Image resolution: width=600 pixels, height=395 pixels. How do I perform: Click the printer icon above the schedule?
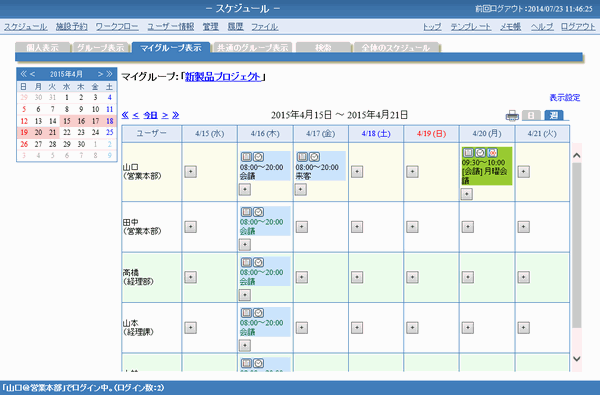(512, 115)
